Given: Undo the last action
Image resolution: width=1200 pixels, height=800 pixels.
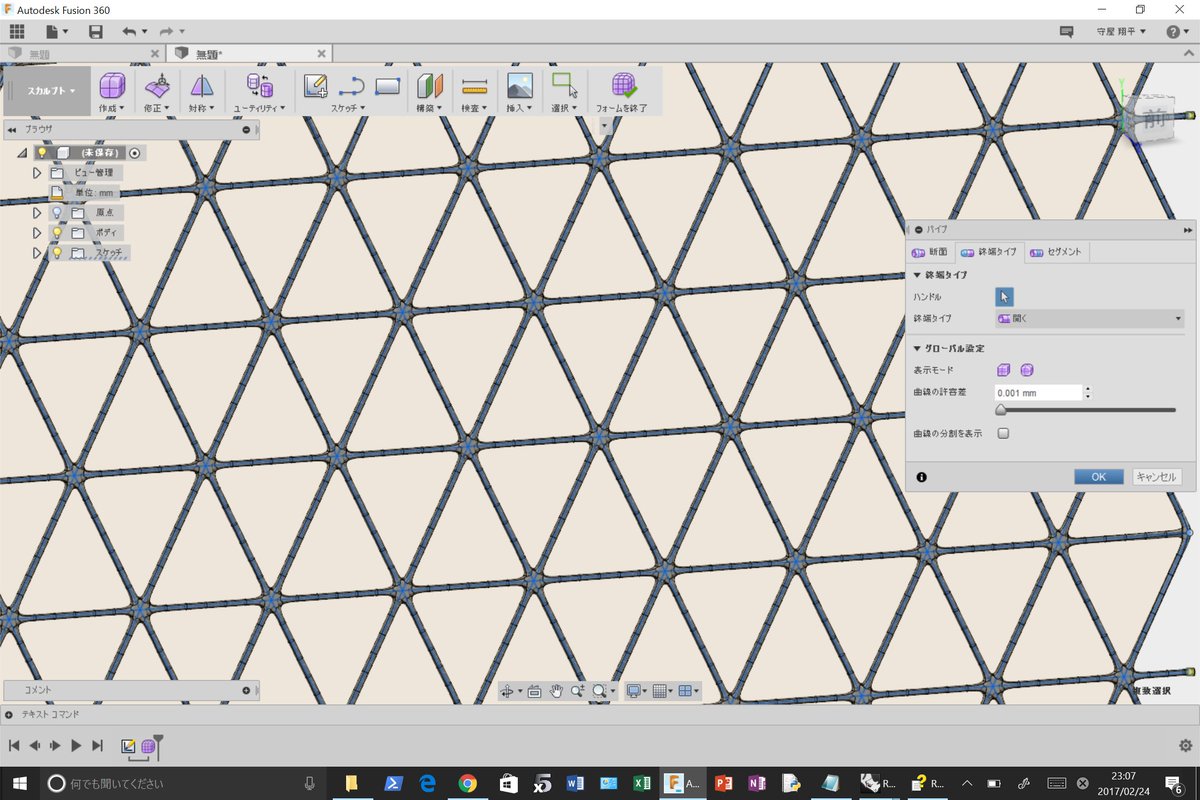Looking at the screenshot, I should 134,32.
